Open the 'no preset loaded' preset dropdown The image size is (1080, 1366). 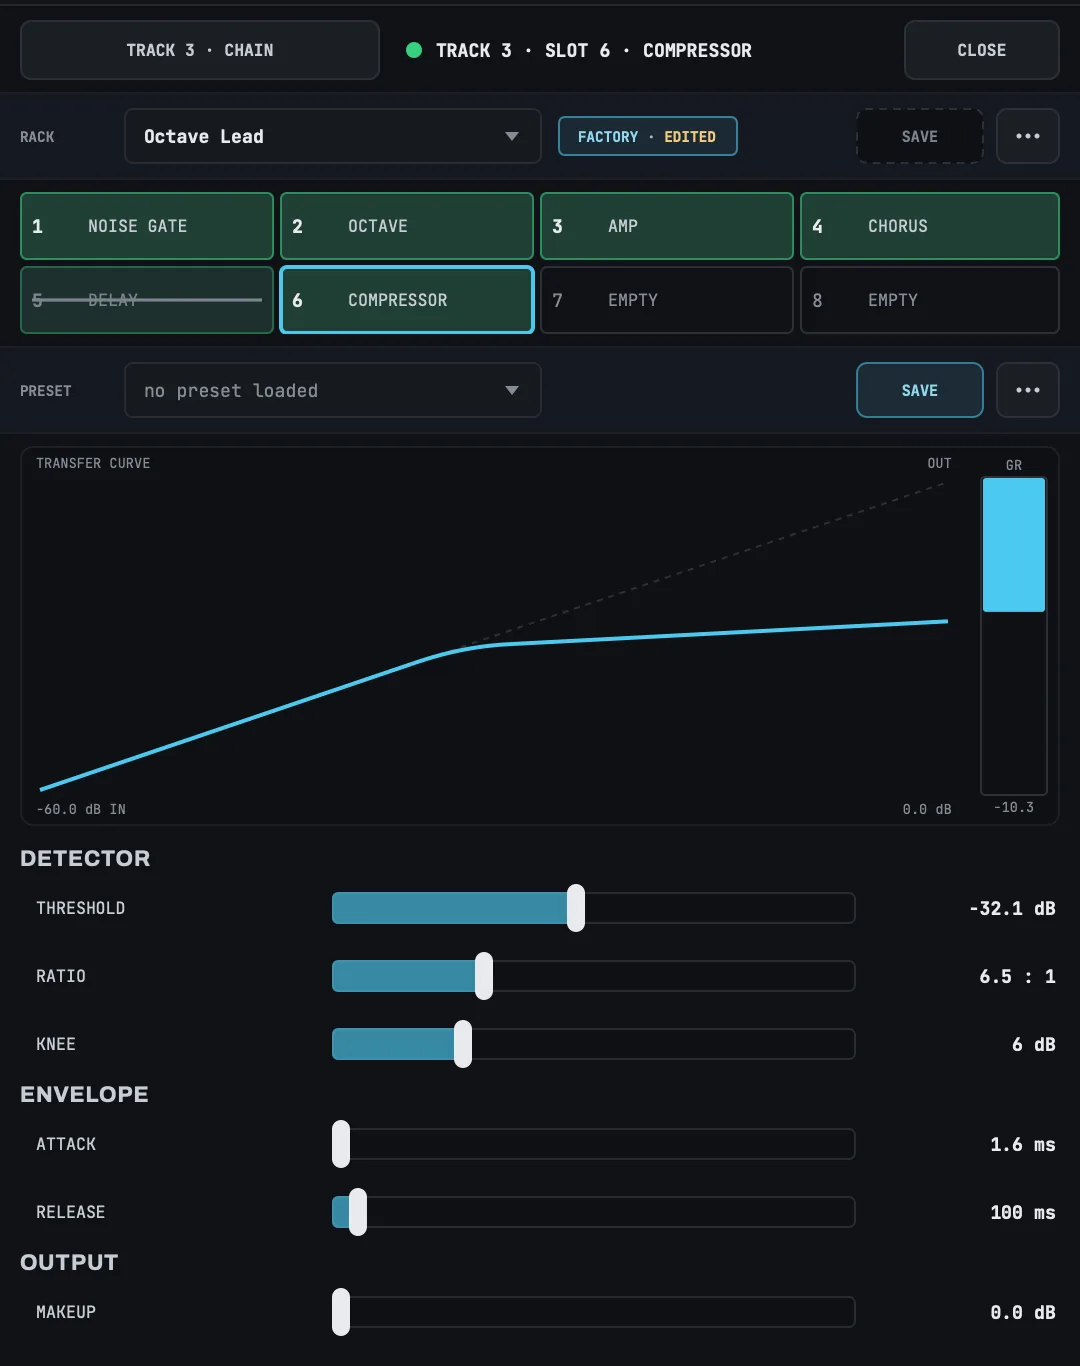(x=333, y=390)
